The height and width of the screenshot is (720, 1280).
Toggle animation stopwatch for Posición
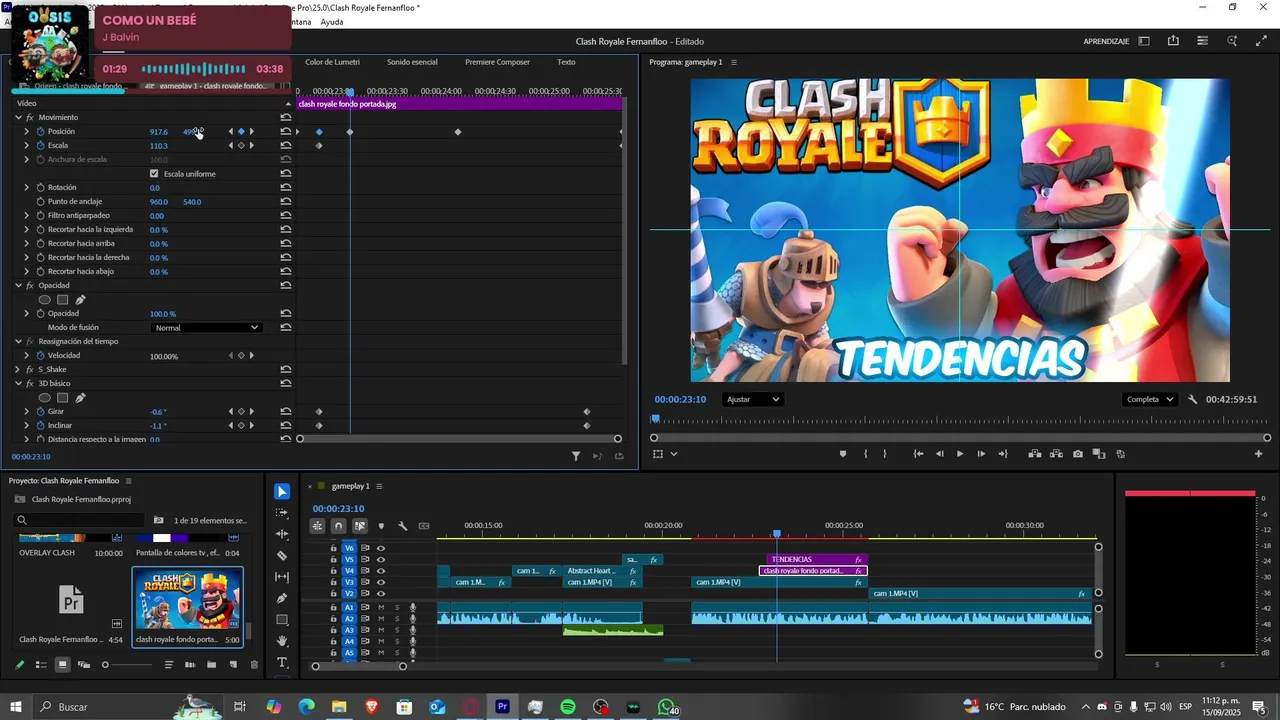[x=40, y=132]
